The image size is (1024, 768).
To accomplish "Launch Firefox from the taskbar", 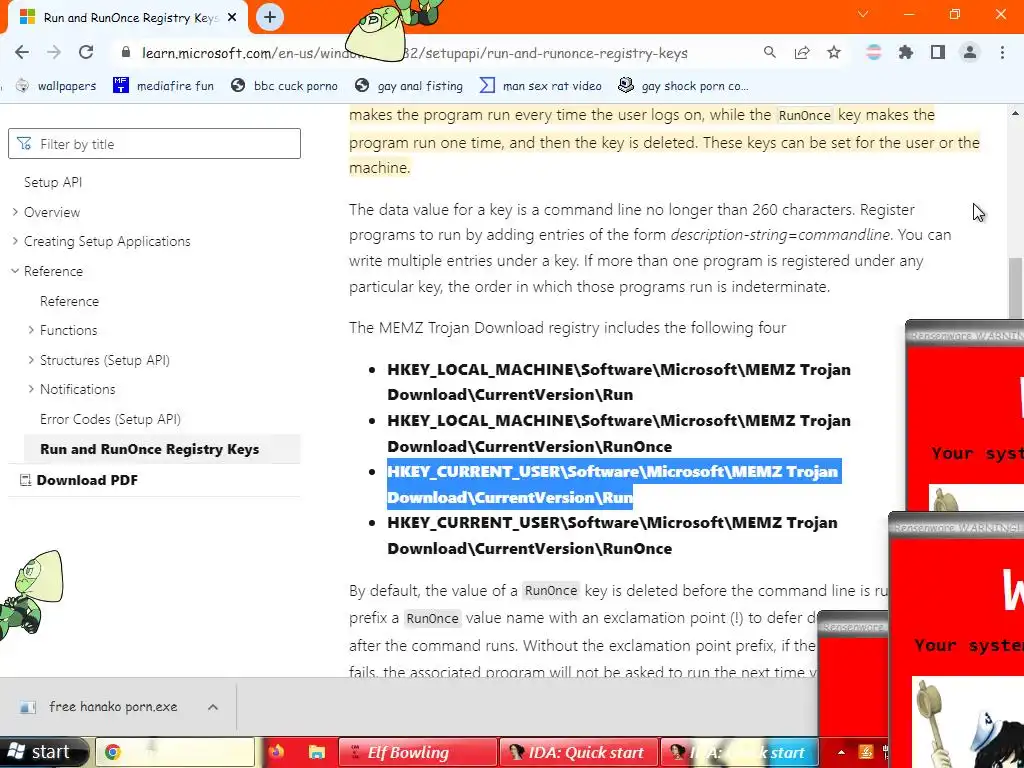I will (276, 752).
